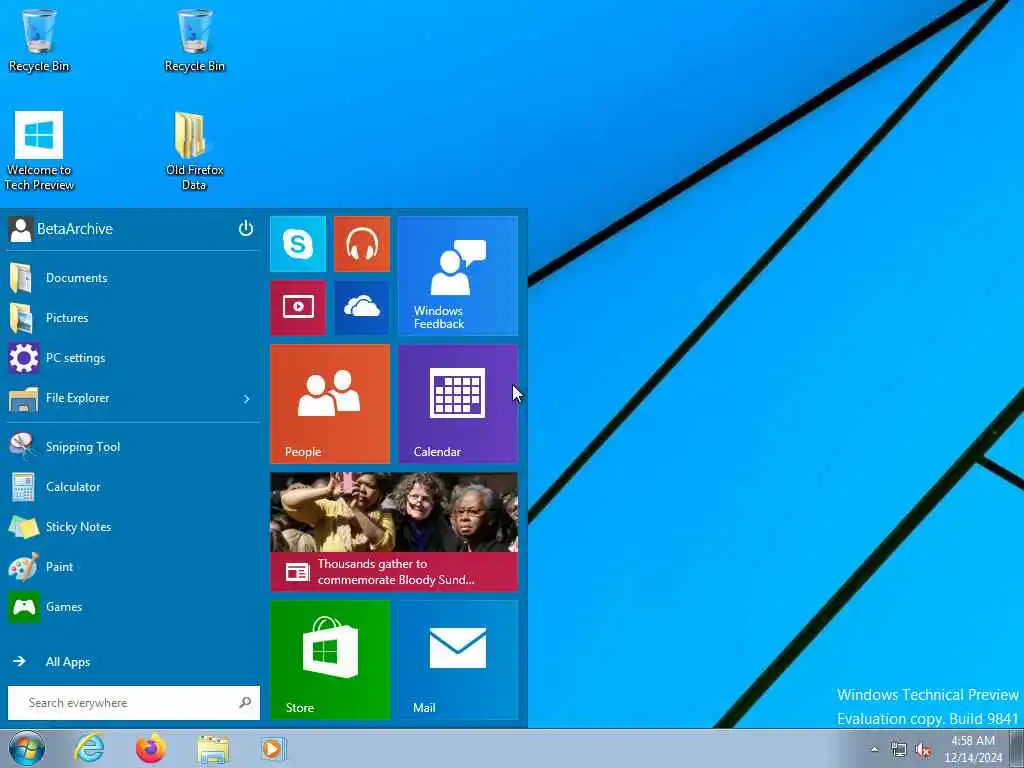Open the Music headphones tile

click(362, 244)
